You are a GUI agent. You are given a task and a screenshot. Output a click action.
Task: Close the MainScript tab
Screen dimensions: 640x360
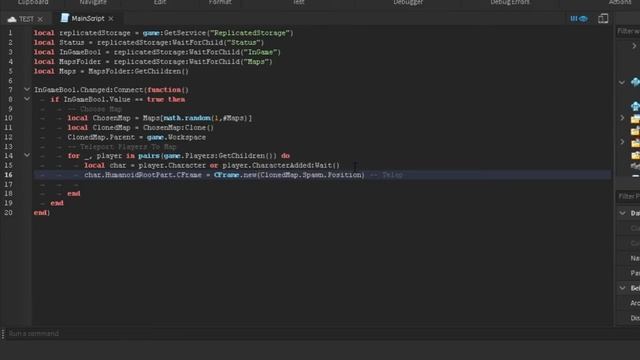111,19
